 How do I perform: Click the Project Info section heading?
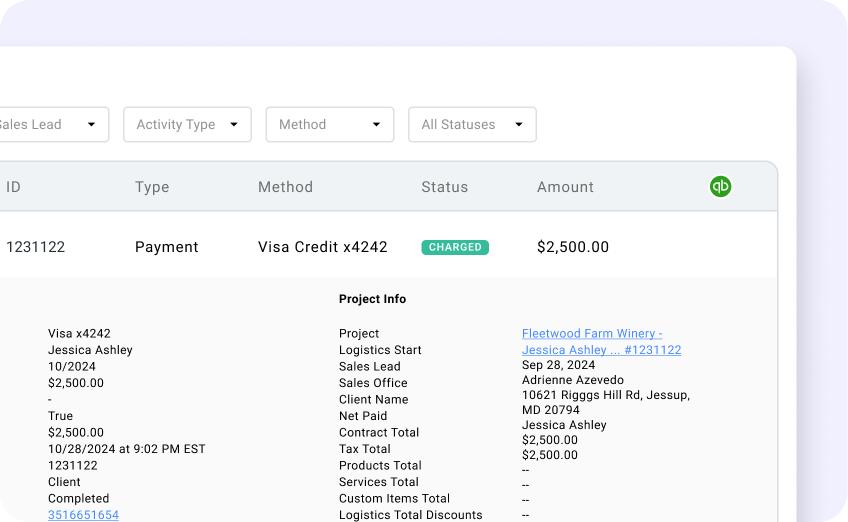pos(372,299)
